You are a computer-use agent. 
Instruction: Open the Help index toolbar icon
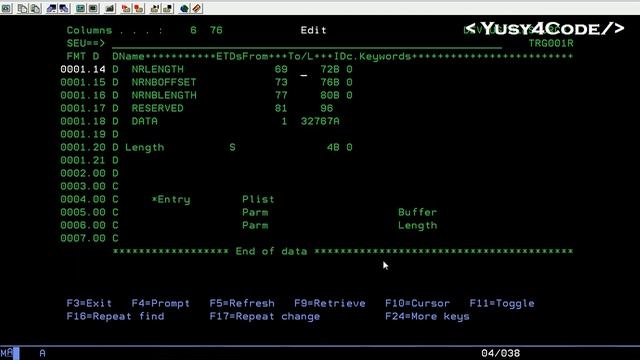[197, 8]
